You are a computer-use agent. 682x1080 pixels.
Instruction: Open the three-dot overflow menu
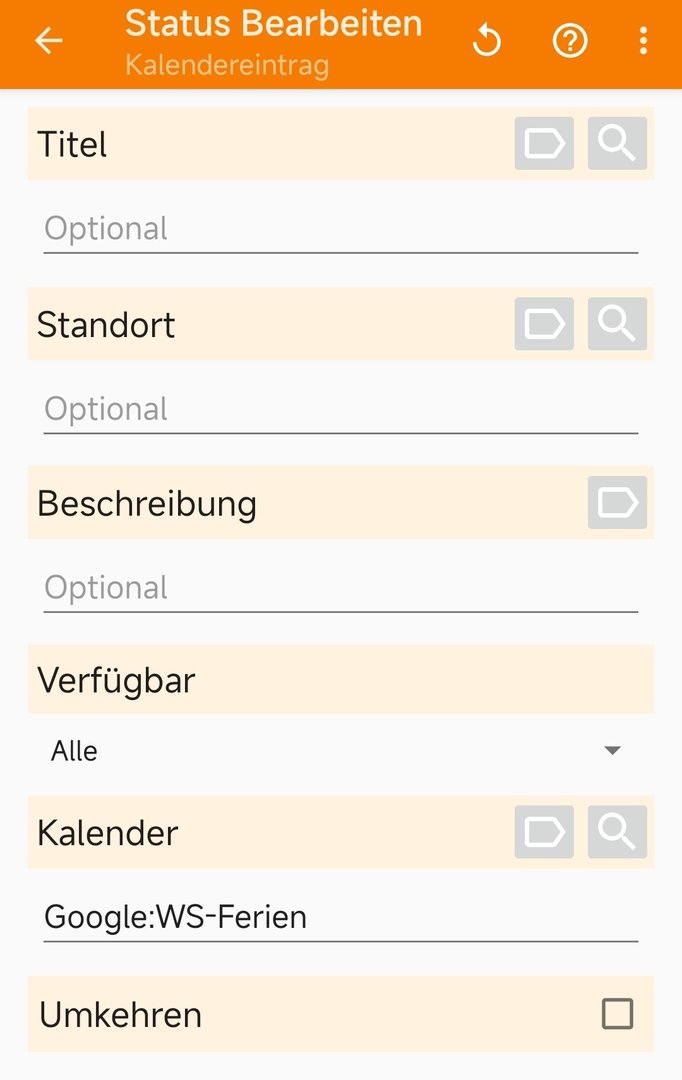[x=643, y=41]
